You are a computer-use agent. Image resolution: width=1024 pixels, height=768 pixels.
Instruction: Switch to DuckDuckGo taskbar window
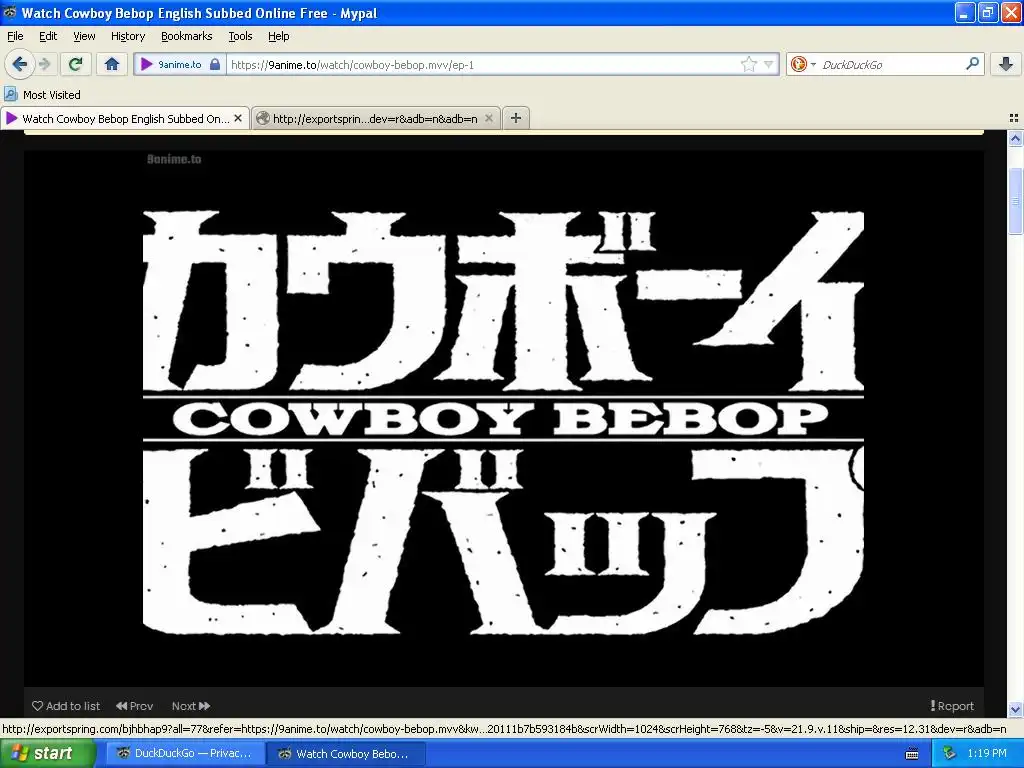point(185,754)
